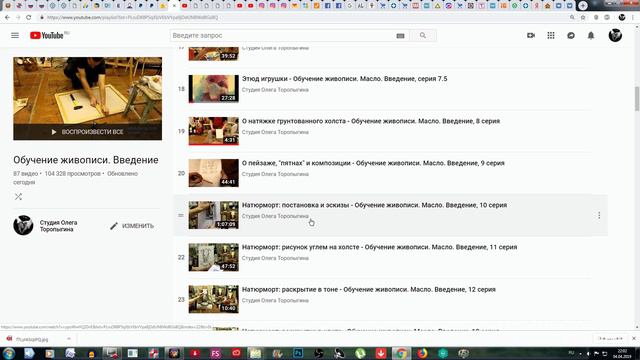The width and height of the screenshot is (640, 360).
Task: Open the account avatar in YouTube header
Action: (615, 36)
